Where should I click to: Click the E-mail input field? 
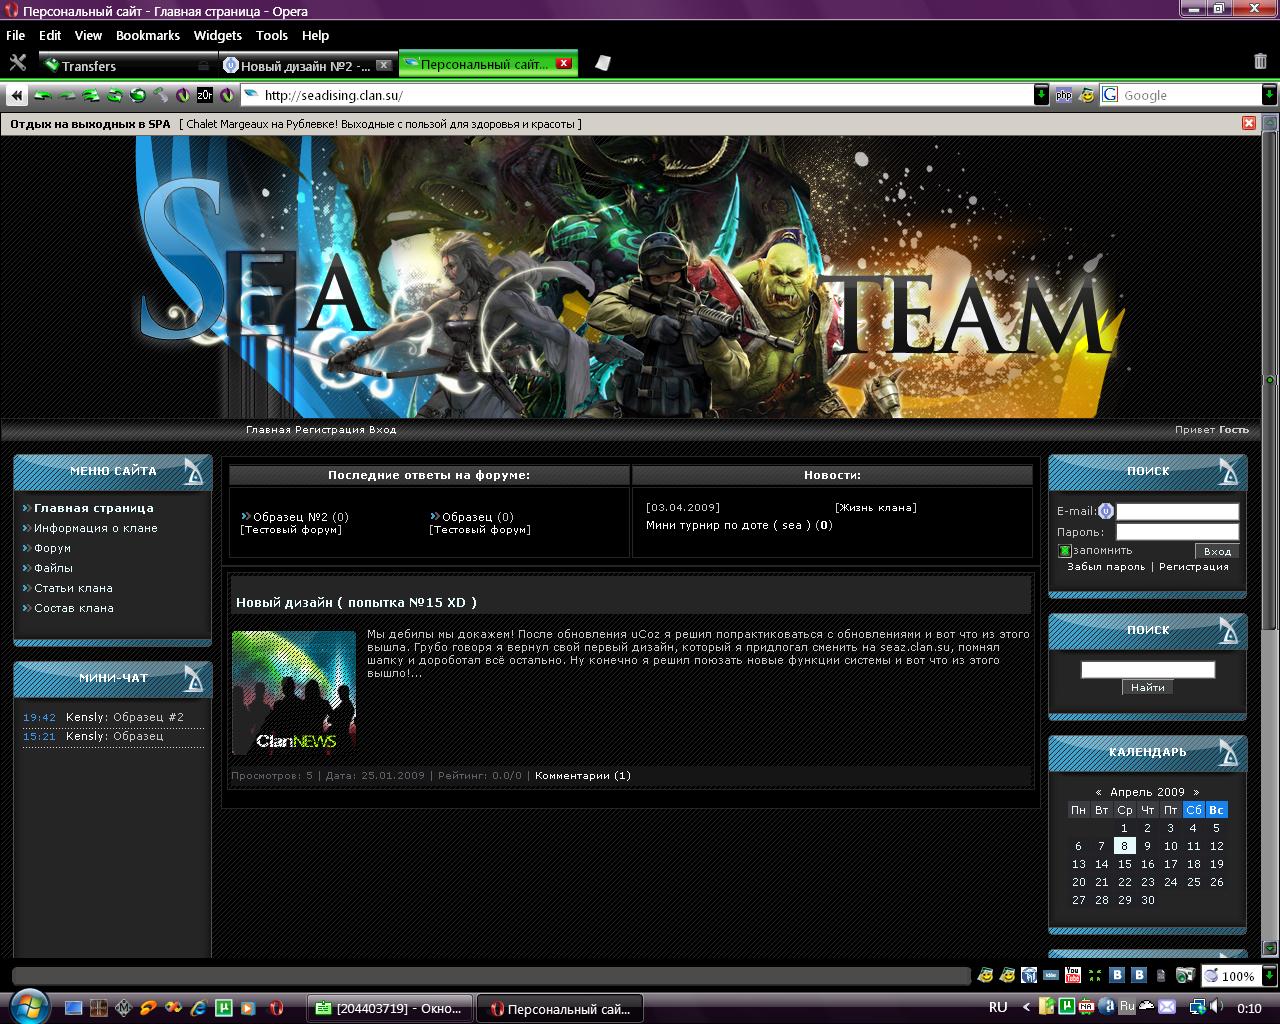pyautogui.click(x=1177, y=511)
